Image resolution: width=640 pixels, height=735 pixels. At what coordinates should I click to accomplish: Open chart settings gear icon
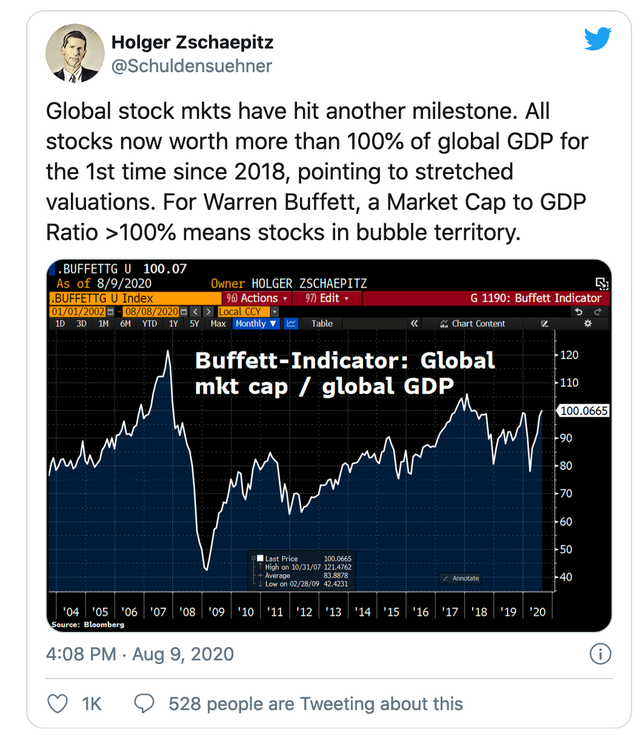tap(587, 323)
